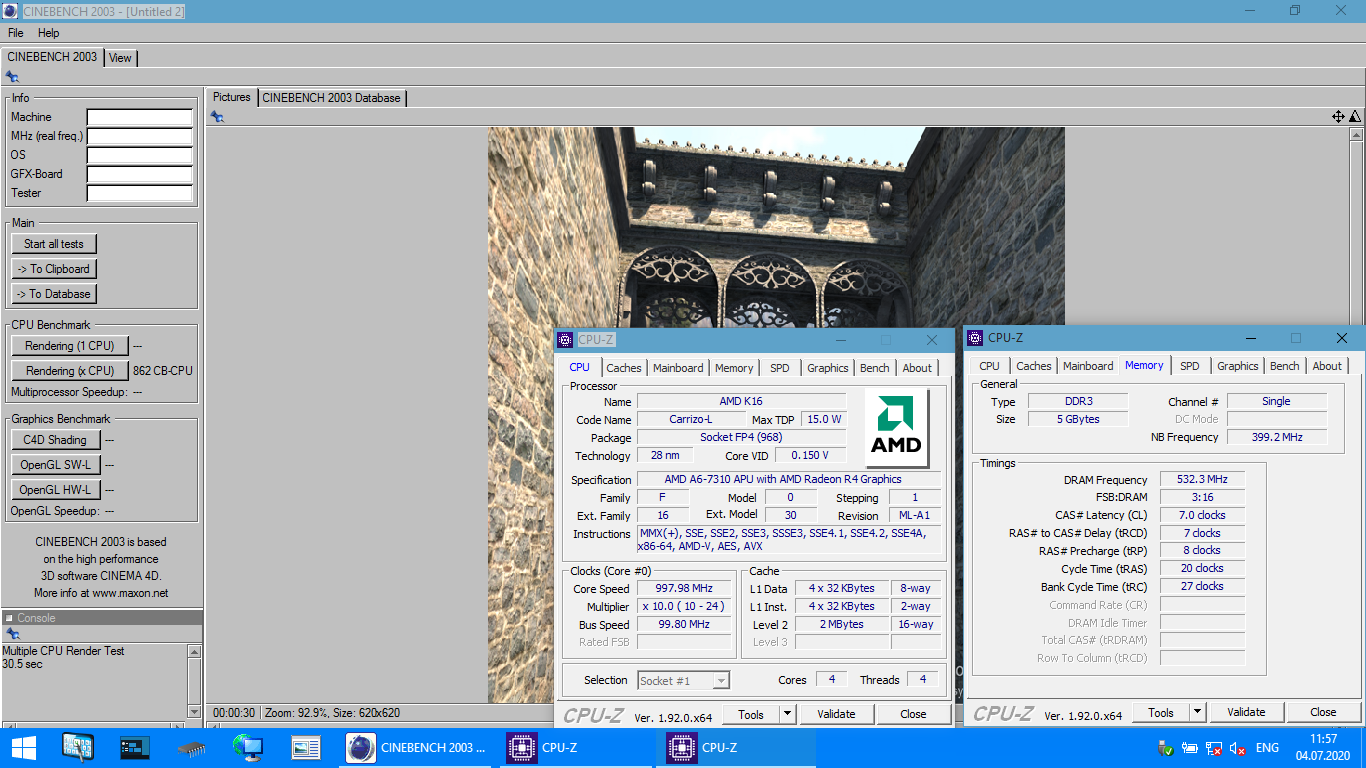Click into the OS input field

tap(139, 156)
